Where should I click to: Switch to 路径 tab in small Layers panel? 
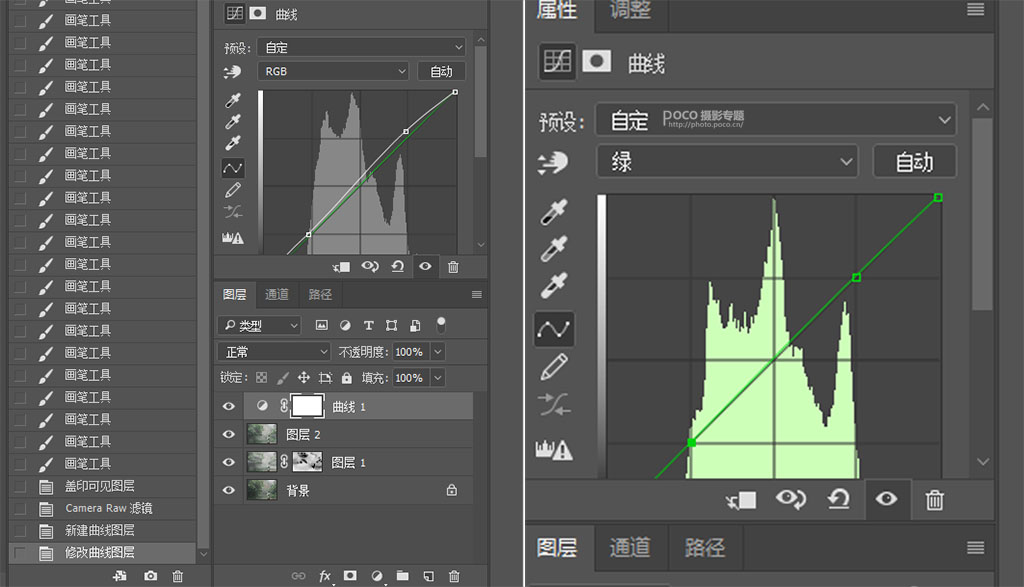(320, 294)
